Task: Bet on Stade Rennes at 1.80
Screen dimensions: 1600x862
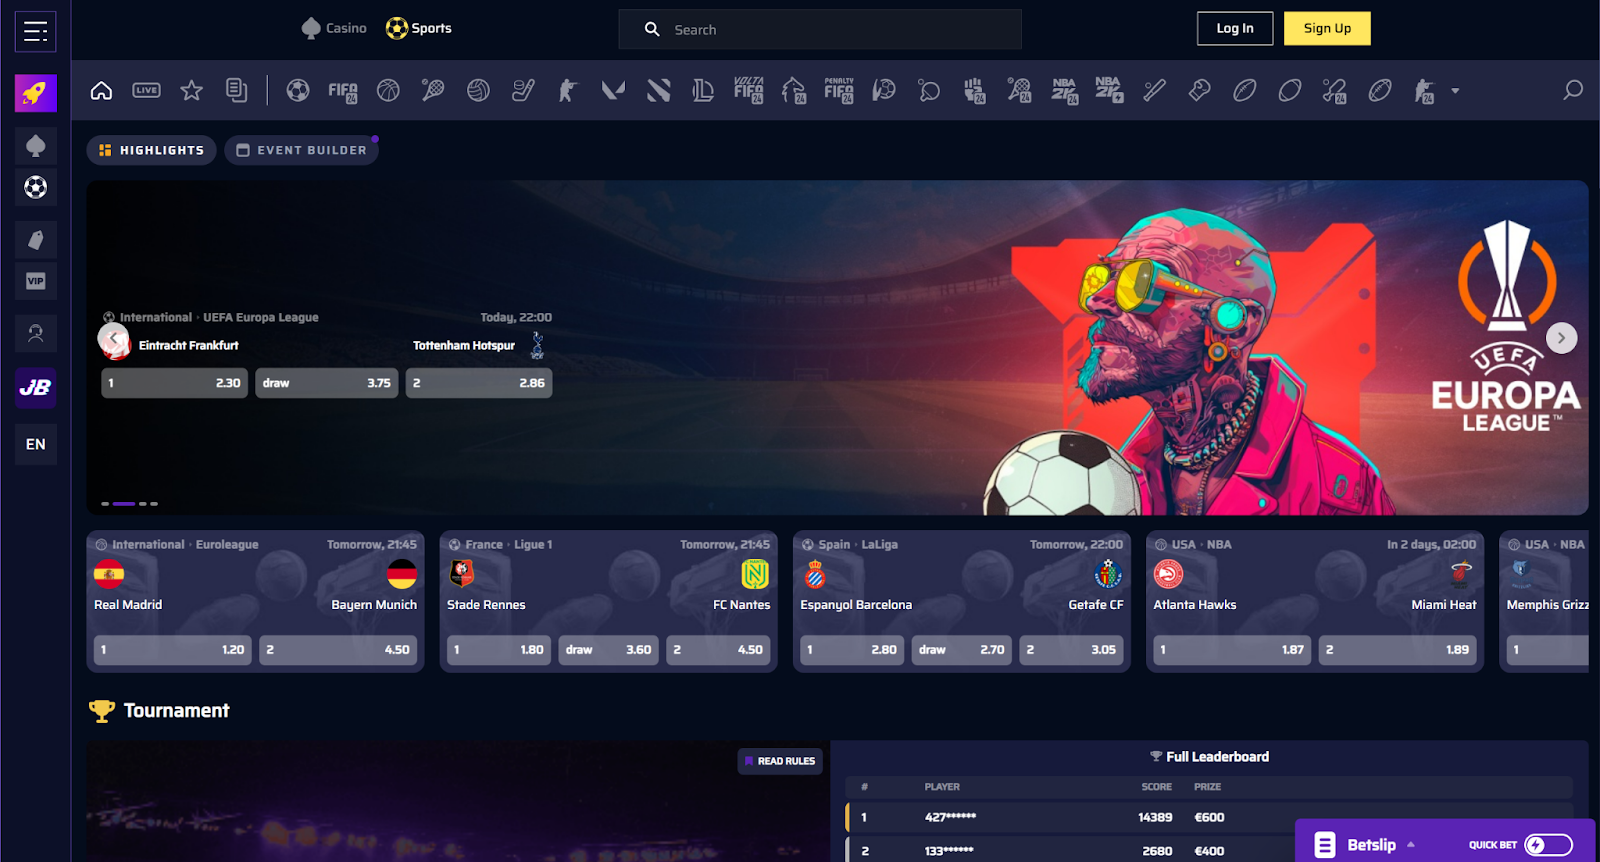Action: (498, 650)
